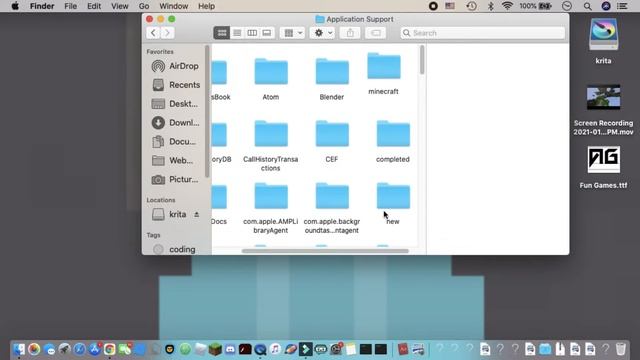Open Music app in the Dock
The width and height of the screenshot is (640, 360).
275,349
